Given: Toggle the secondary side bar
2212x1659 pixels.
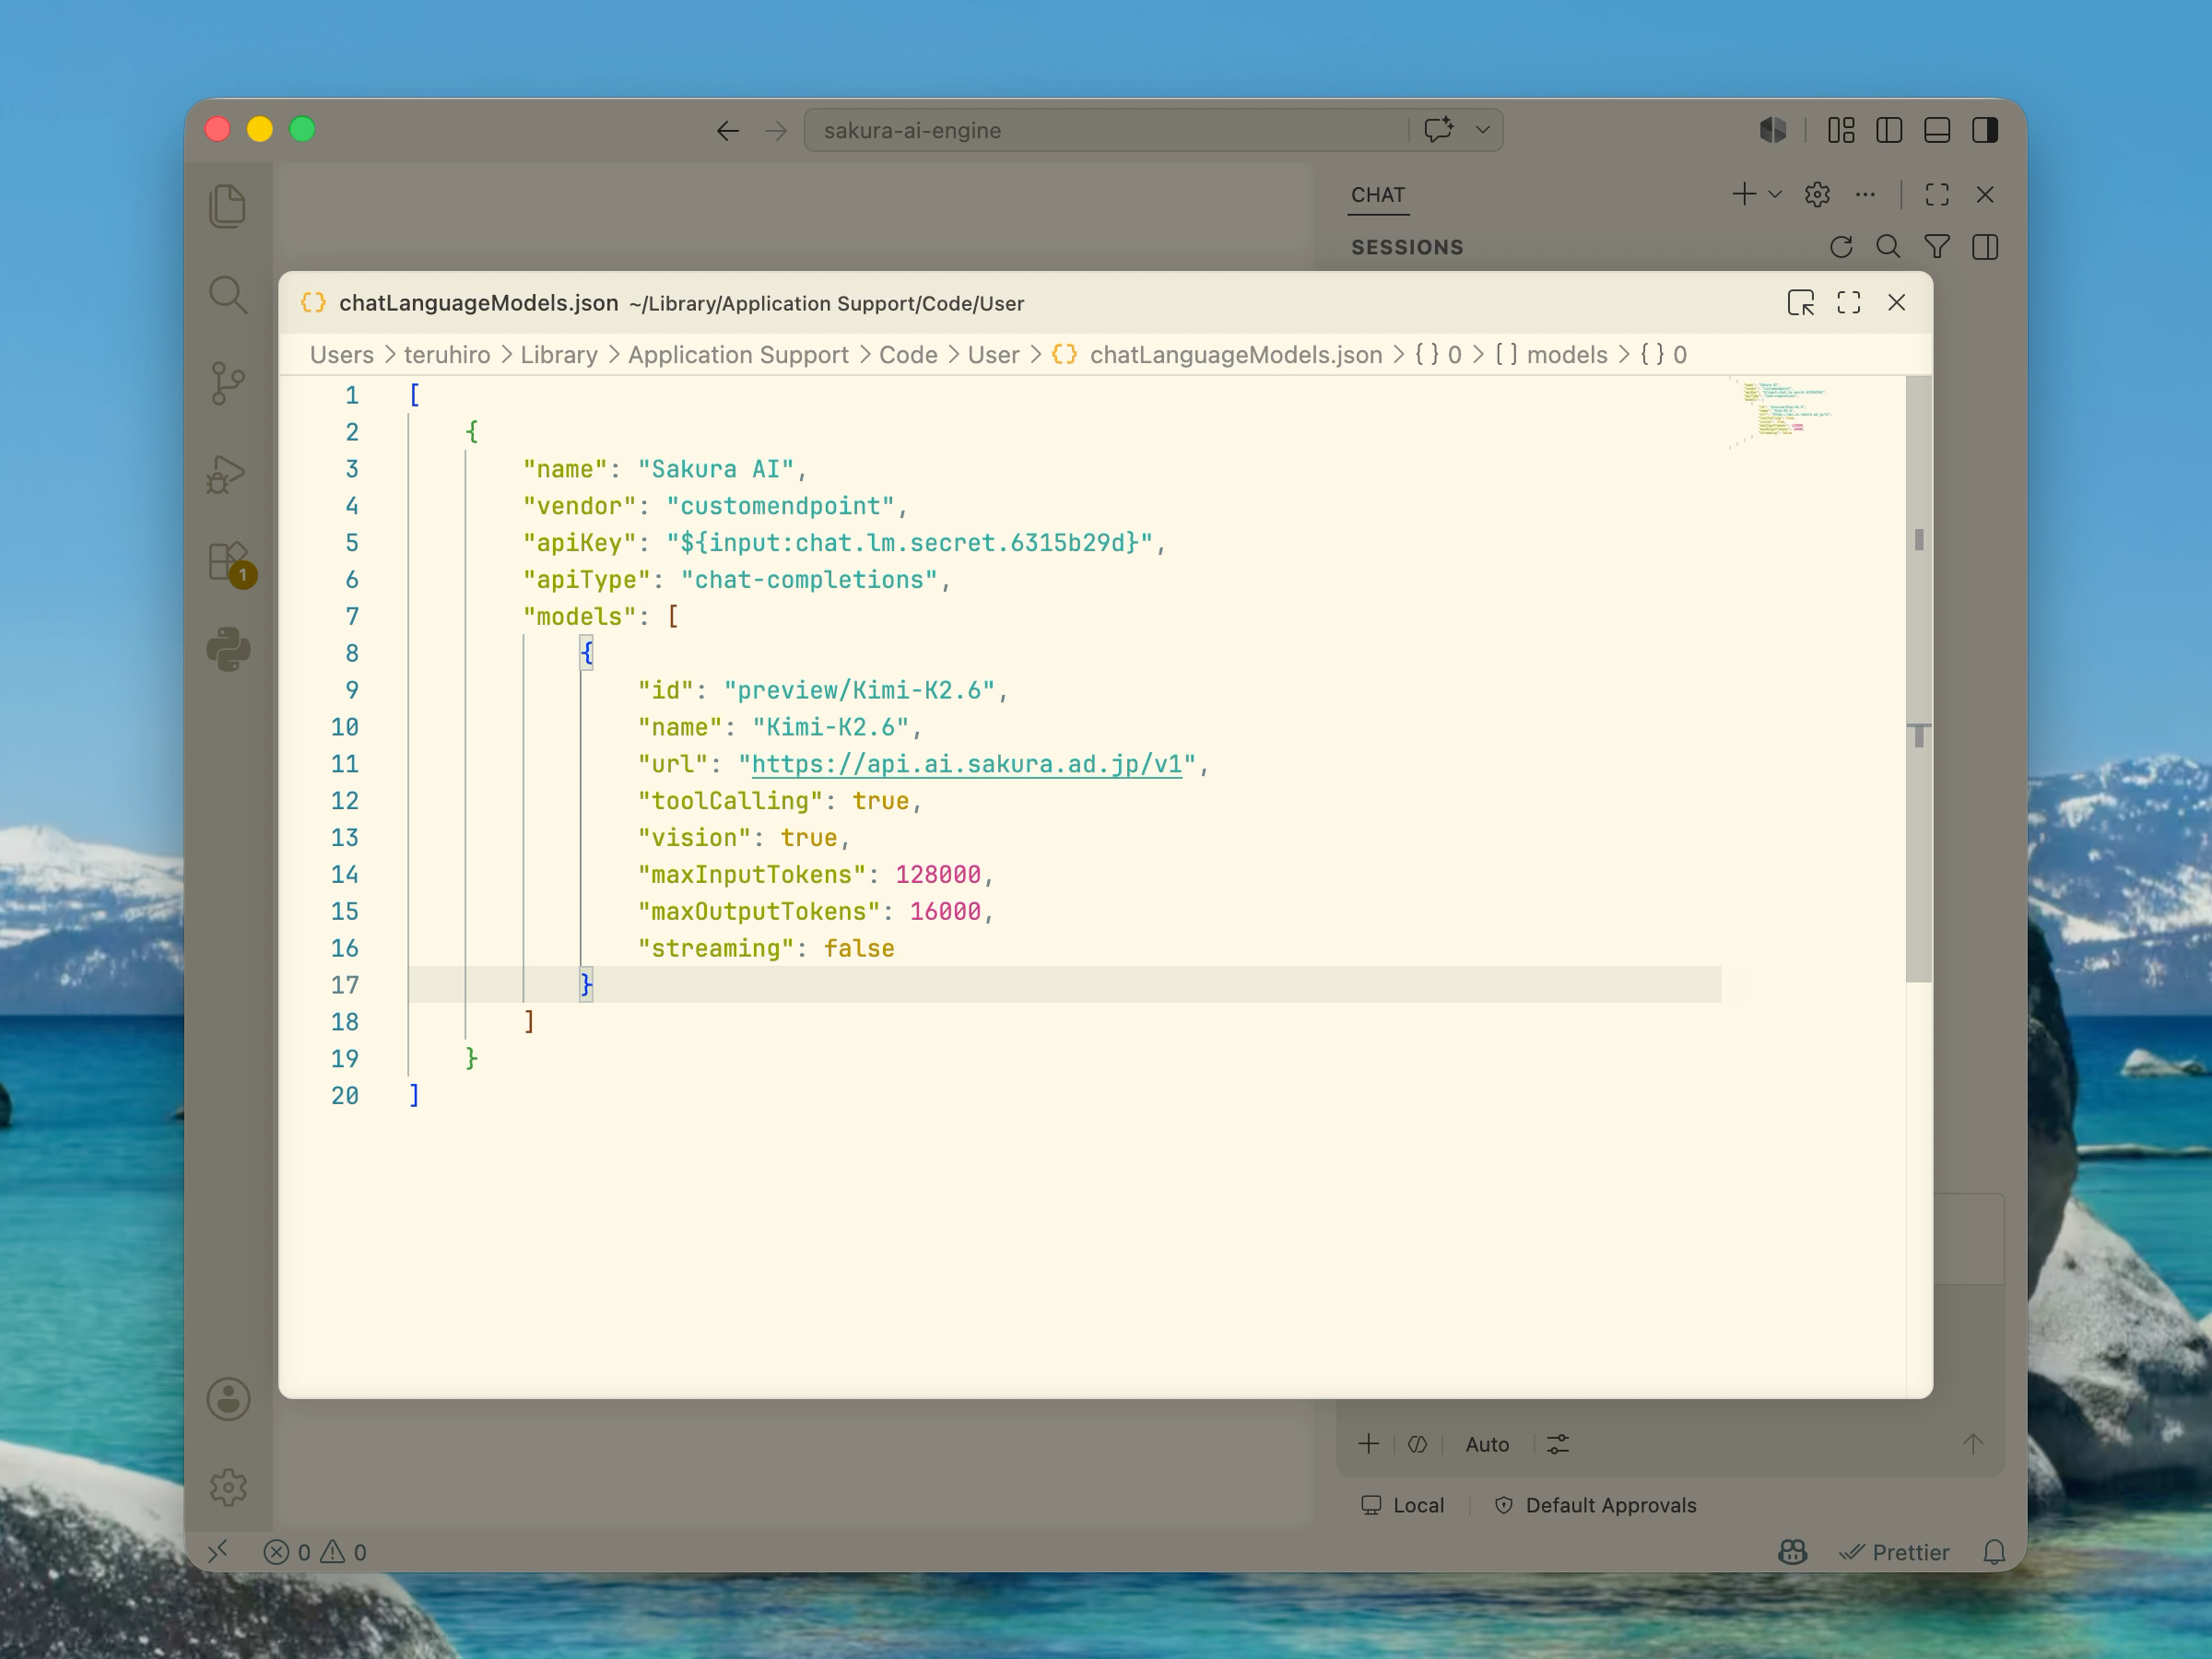Looking at the screenshot, I should pyautogui.click(x=1985, y=130).
